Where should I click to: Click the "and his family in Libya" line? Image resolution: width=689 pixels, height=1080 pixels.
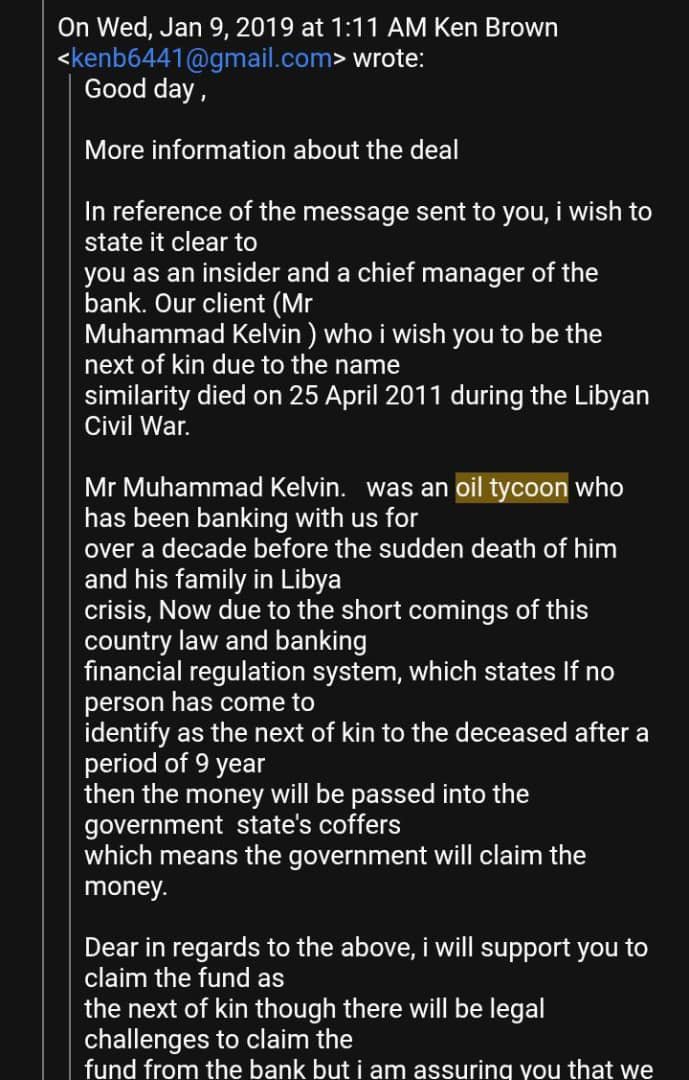(212, 580)
